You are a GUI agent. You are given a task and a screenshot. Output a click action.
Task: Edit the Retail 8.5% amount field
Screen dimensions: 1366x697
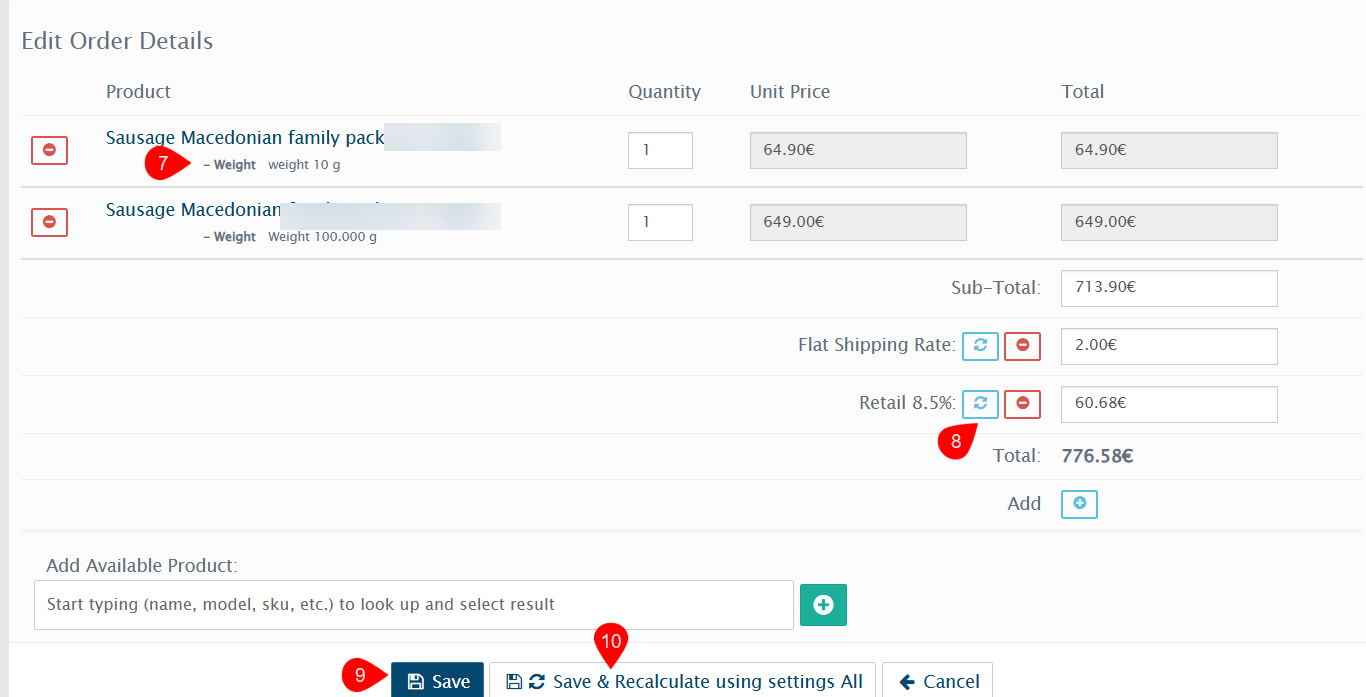tap(1168, 404)
